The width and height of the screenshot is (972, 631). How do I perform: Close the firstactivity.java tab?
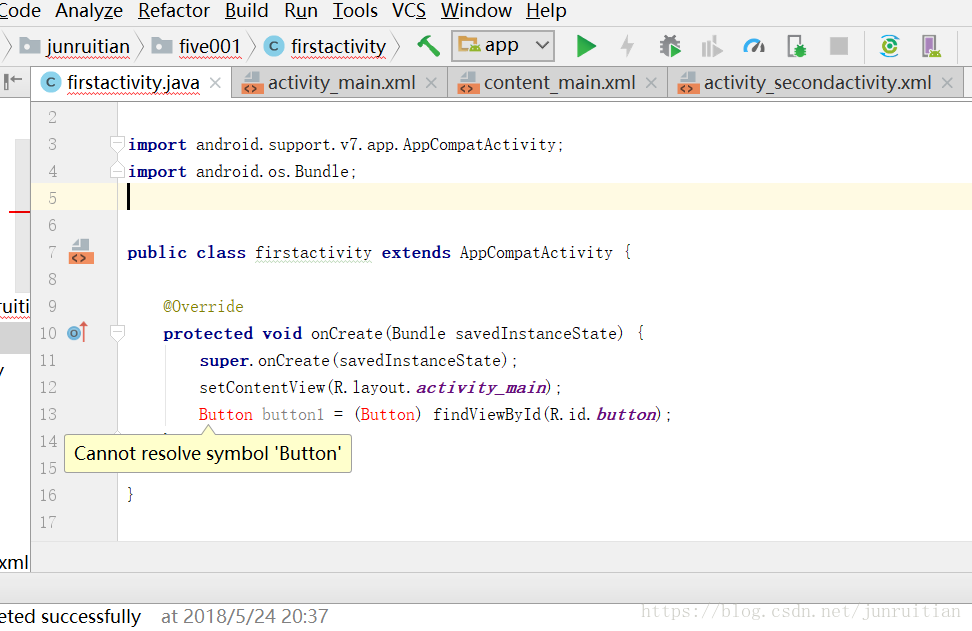click(x=215, y=82)
